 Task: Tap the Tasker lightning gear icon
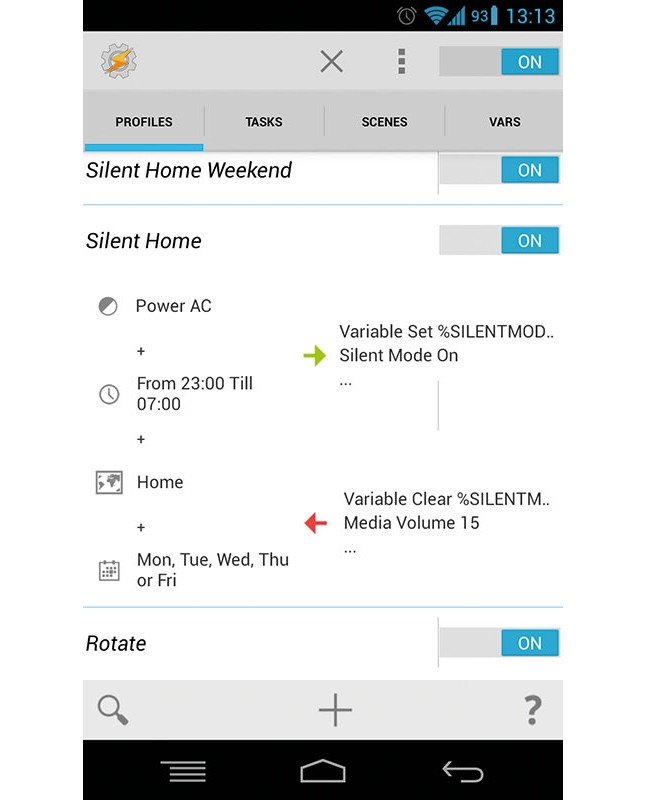(x=119, y=62)
